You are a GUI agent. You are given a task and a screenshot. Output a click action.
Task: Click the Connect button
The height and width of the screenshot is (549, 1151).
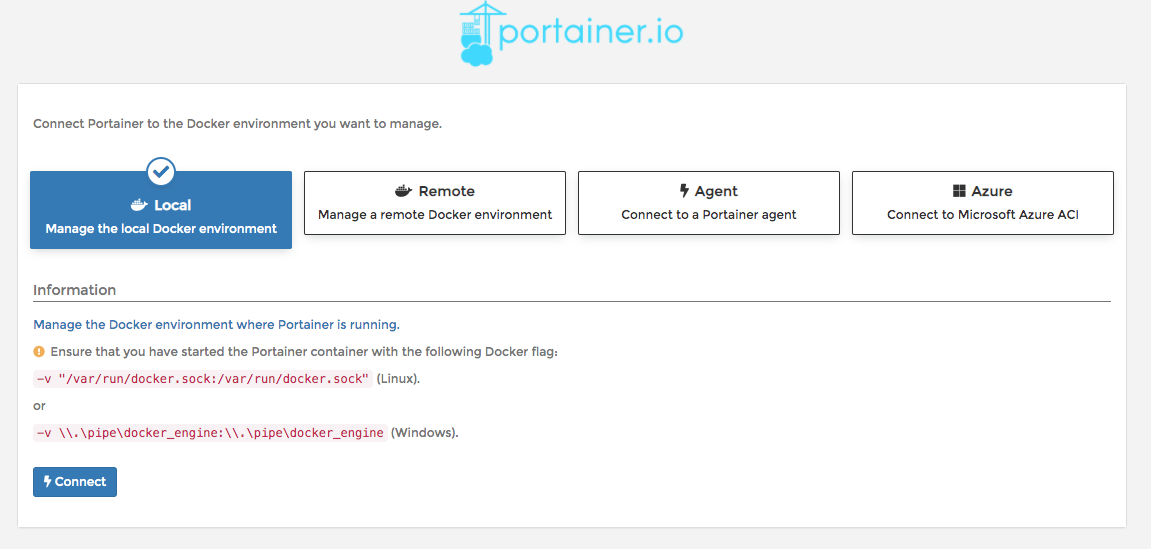(x=75, y=481)
